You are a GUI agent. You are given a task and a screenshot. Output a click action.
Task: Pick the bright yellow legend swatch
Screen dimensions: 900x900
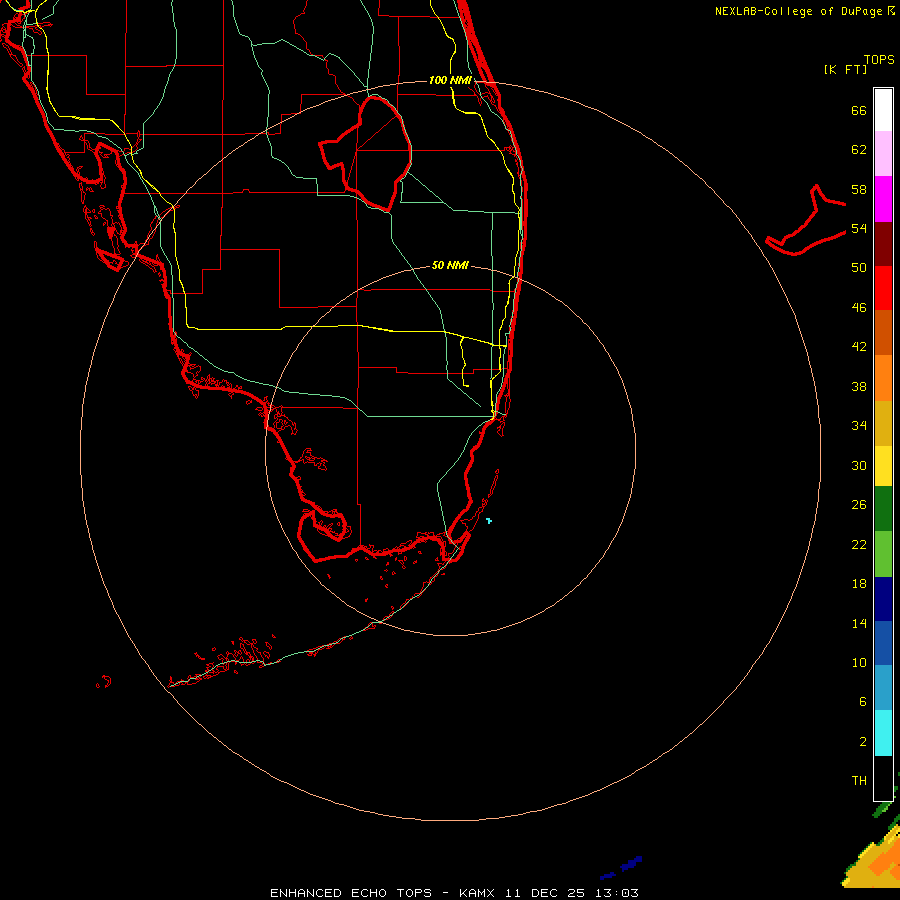(883, 466)
